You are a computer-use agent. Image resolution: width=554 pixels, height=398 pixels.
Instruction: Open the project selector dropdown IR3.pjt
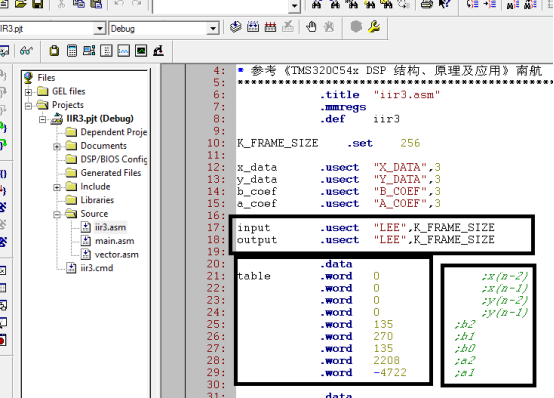[x=100, y=28]
